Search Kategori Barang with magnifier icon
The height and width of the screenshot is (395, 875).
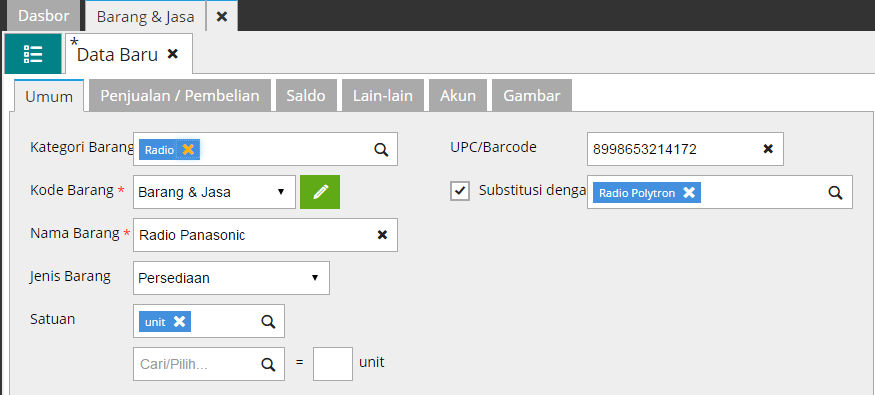pos(381,150)
